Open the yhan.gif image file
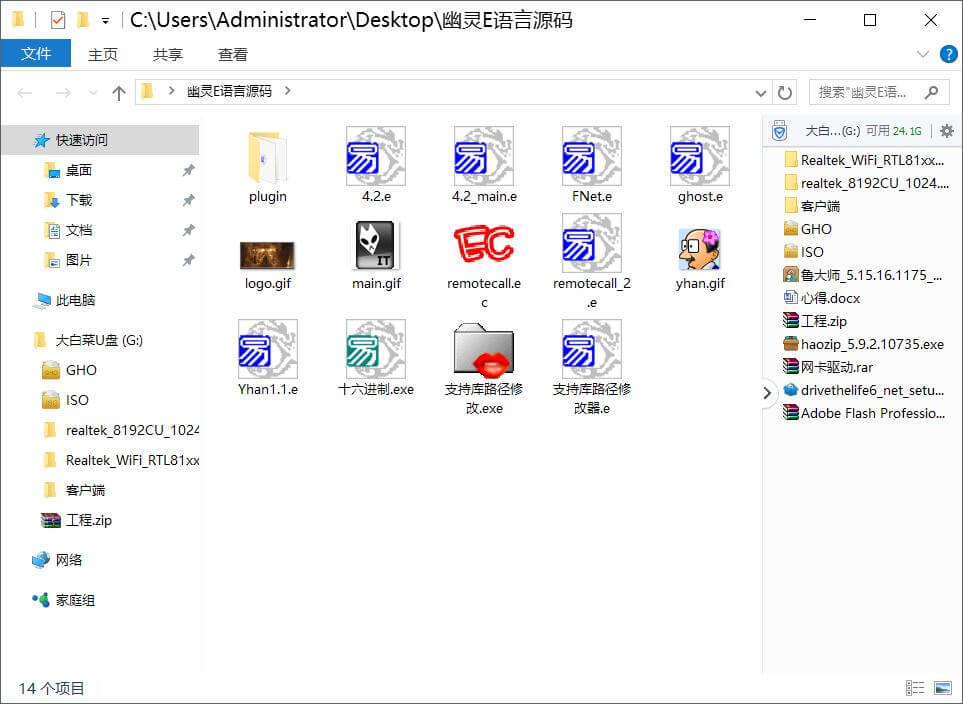 698,247
